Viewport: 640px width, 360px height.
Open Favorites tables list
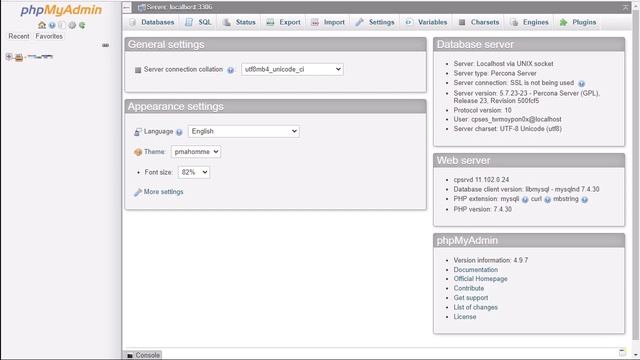point(49,36)
